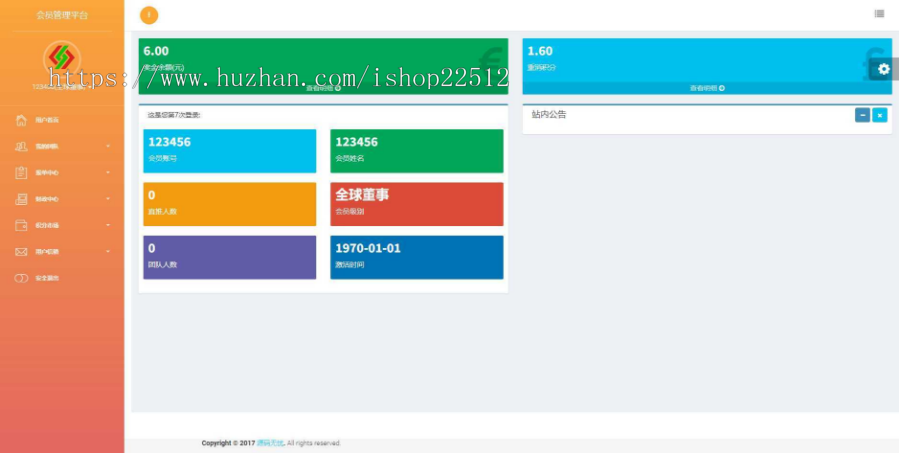Click the envelope icon for user information

pos(21,251)
